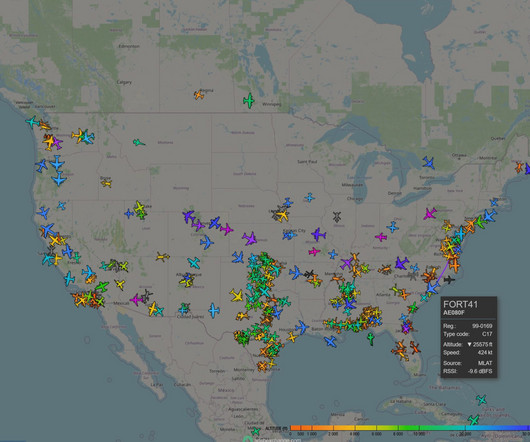530x442 pixels.
Task: Select the teal aircraft north of Cuba
Action: pos(481,400)
